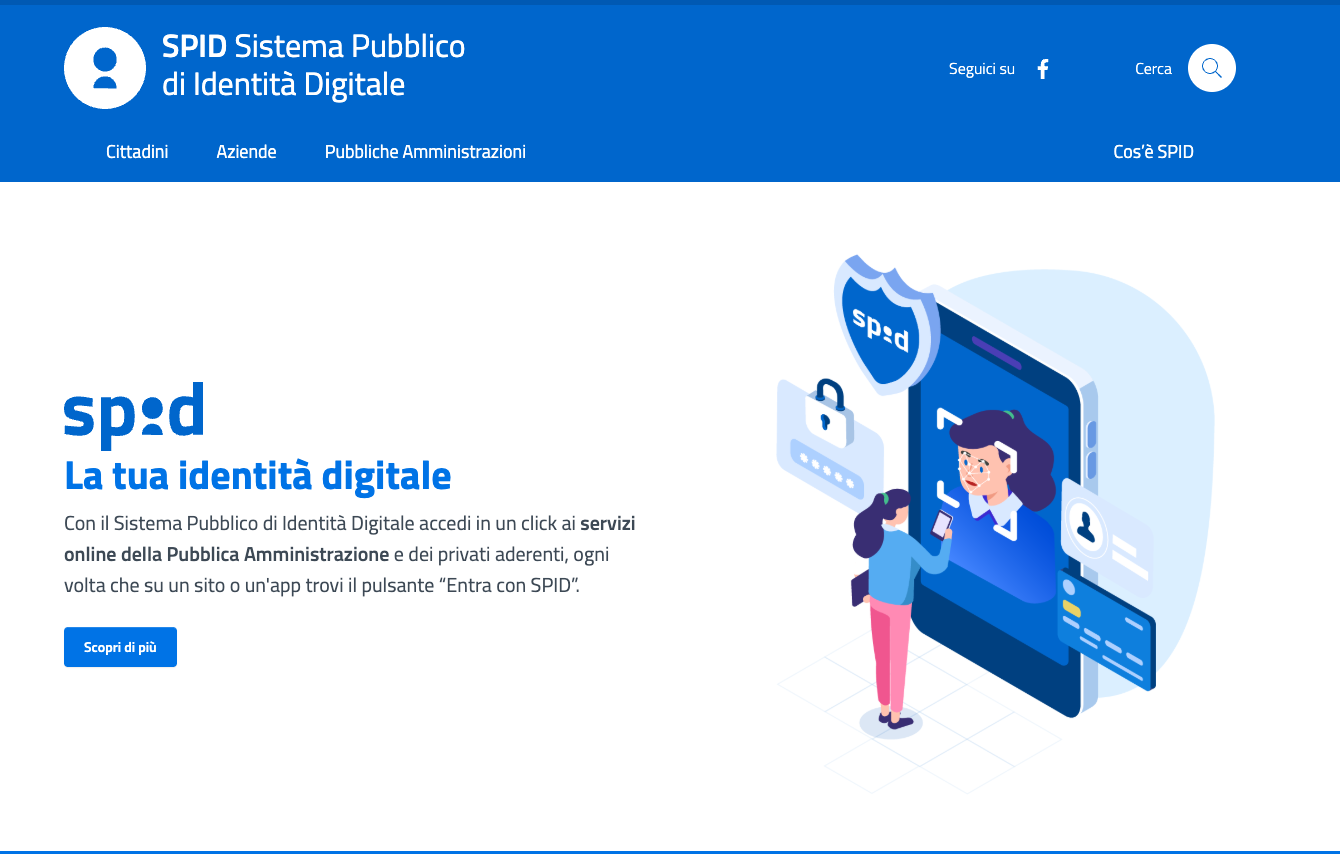
Task: Click the magnifying glass search icon
Action: [x=1211, y=68]
